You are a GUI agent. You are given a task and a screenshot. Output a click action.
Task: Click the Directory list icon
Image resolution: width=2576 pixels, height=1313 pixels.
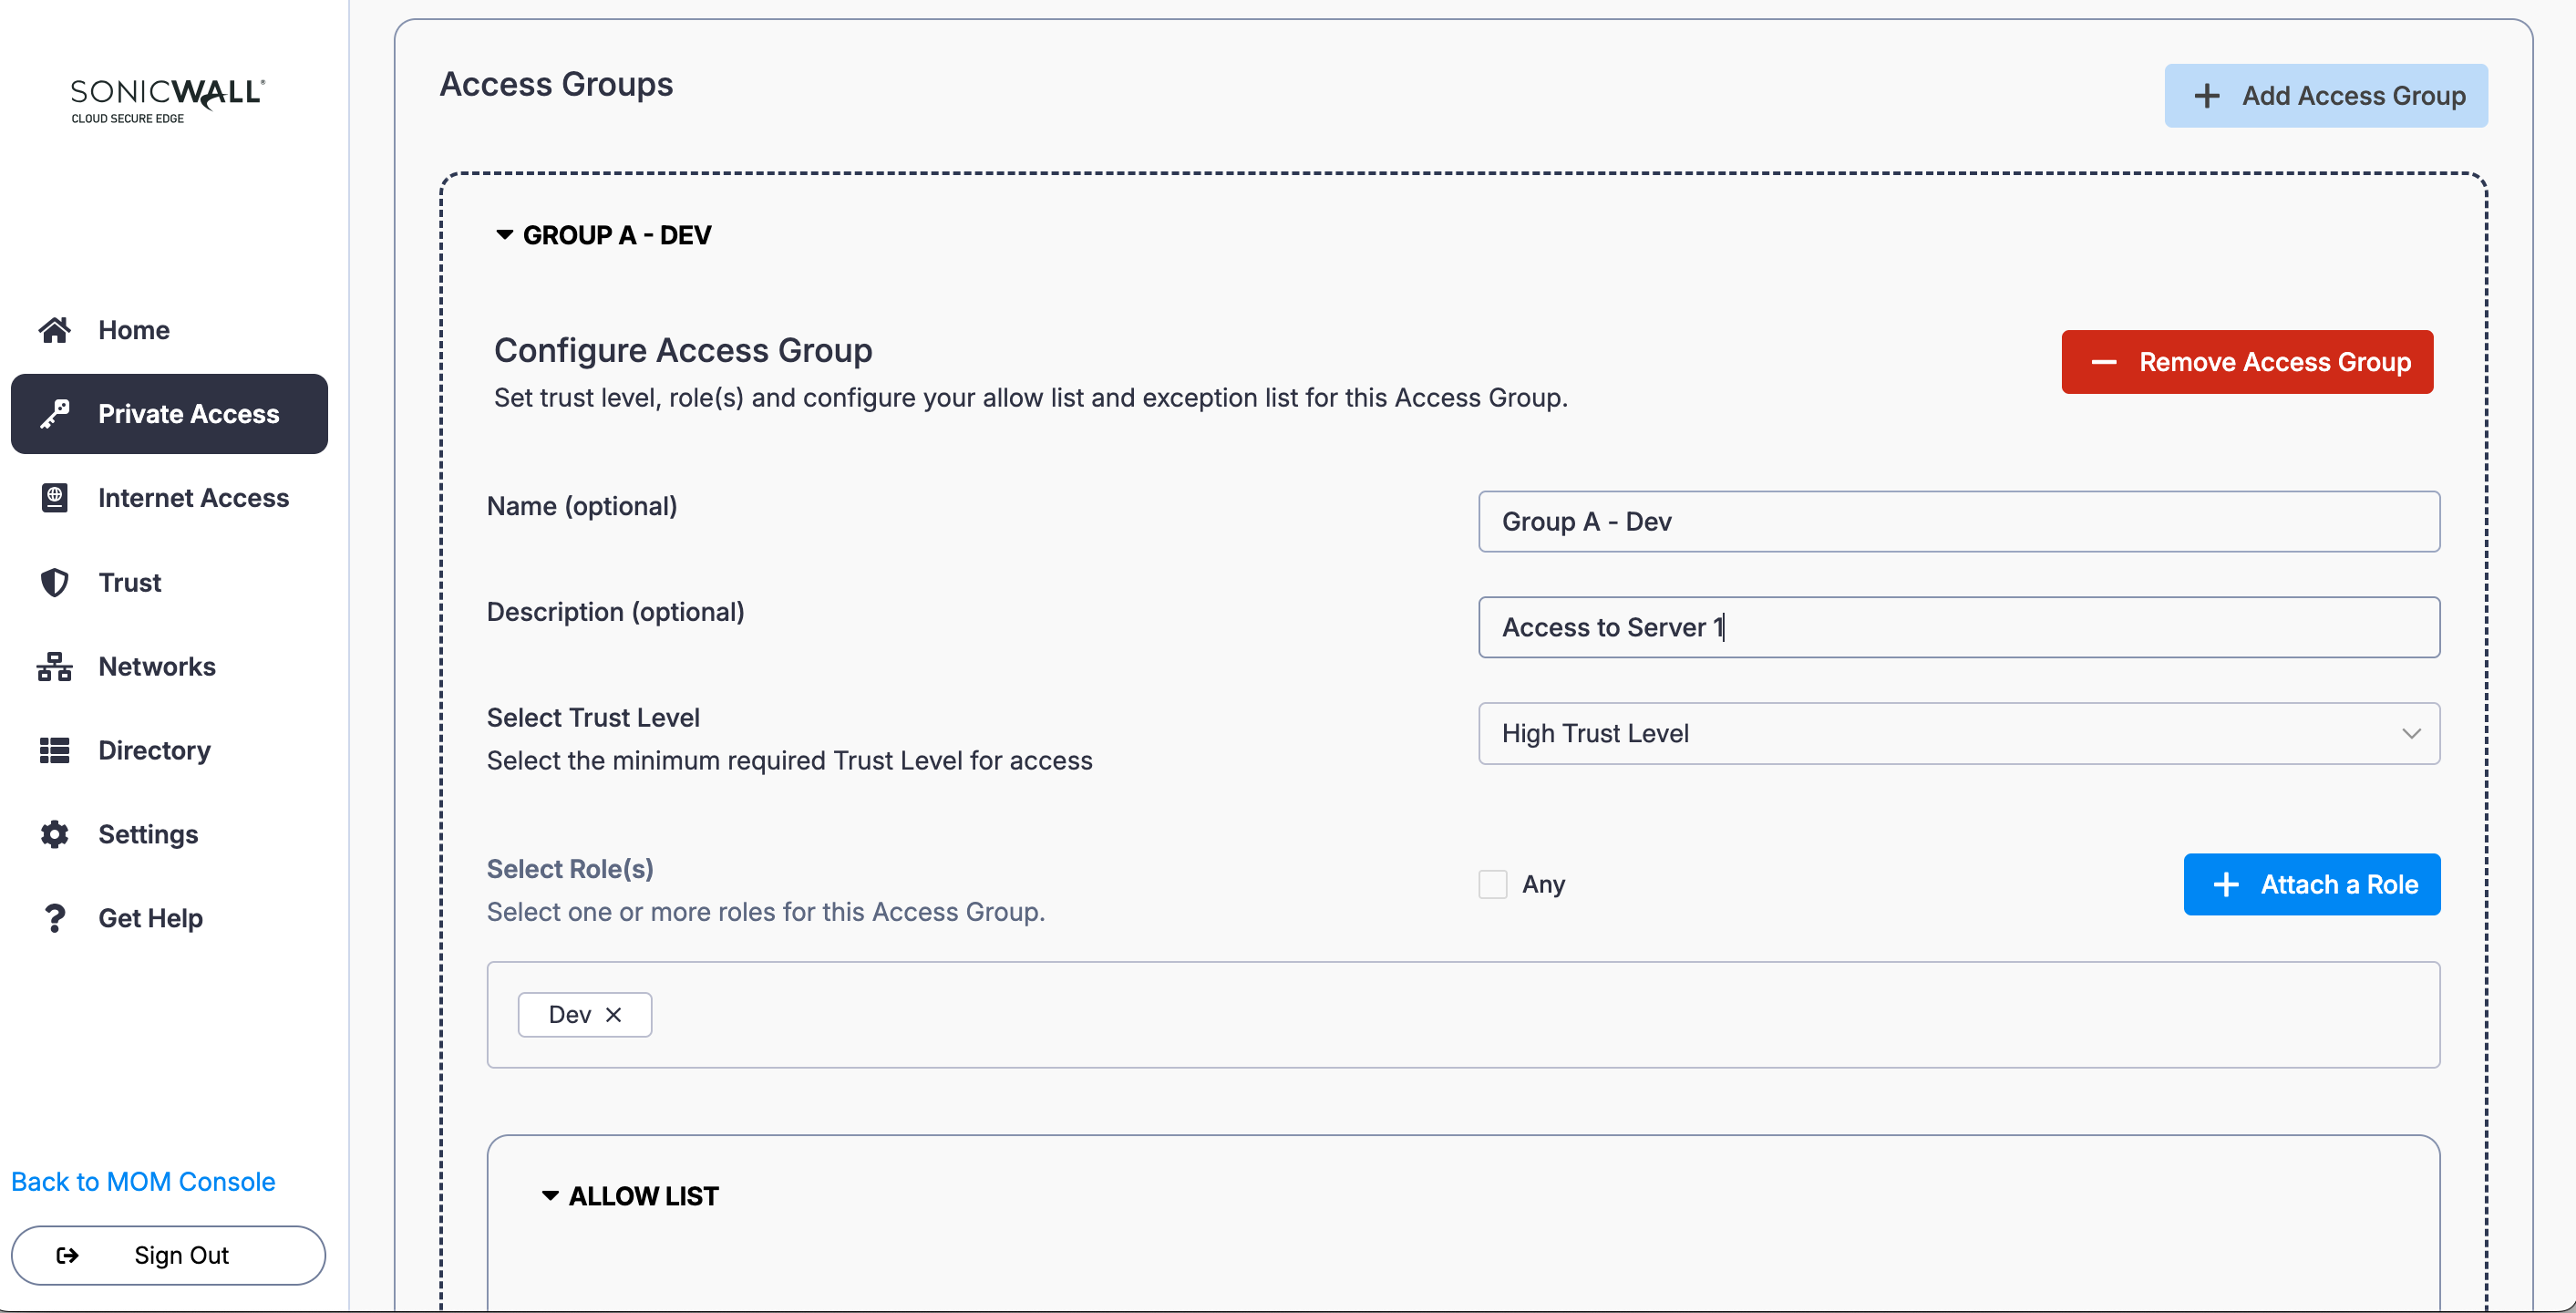(54, 750)
